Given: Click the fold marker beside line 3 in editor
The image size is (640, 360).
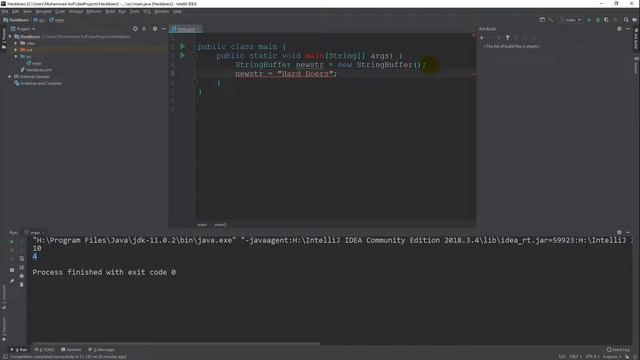Looking at the screenshot, I should tap(195, 56).
